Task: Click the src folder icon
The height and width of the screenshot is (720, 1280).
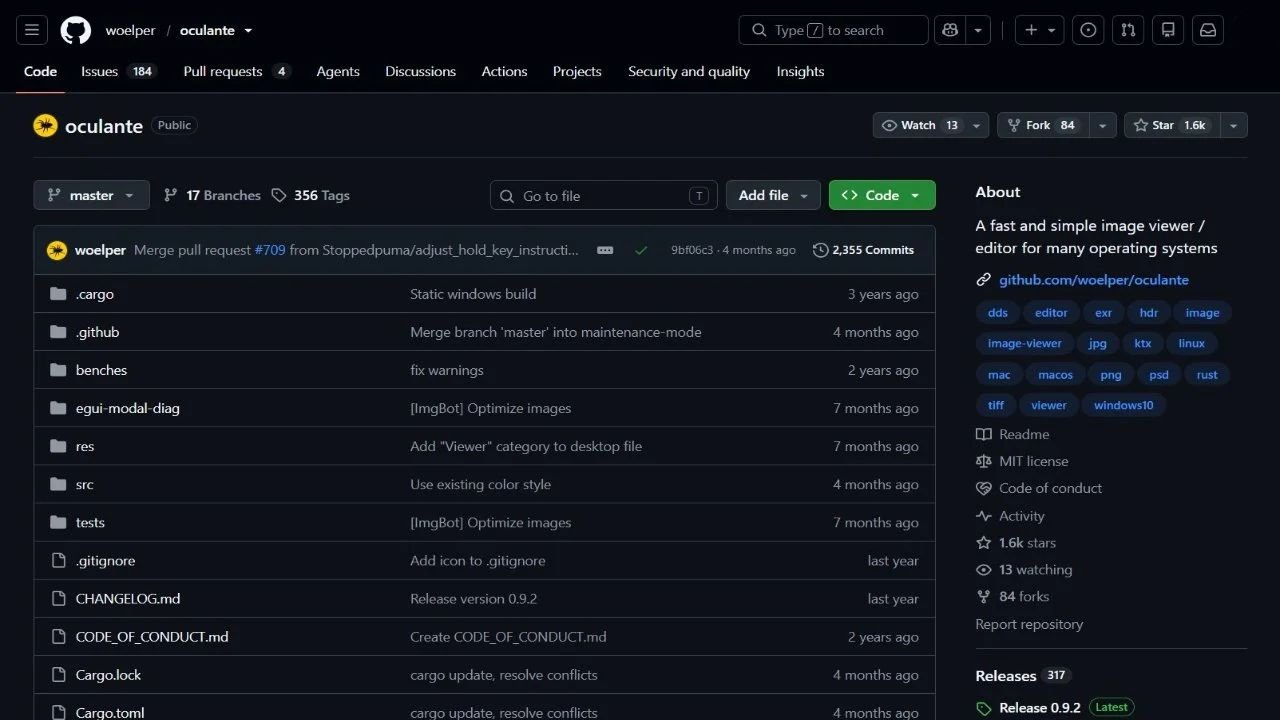Action: pos(58,484)
